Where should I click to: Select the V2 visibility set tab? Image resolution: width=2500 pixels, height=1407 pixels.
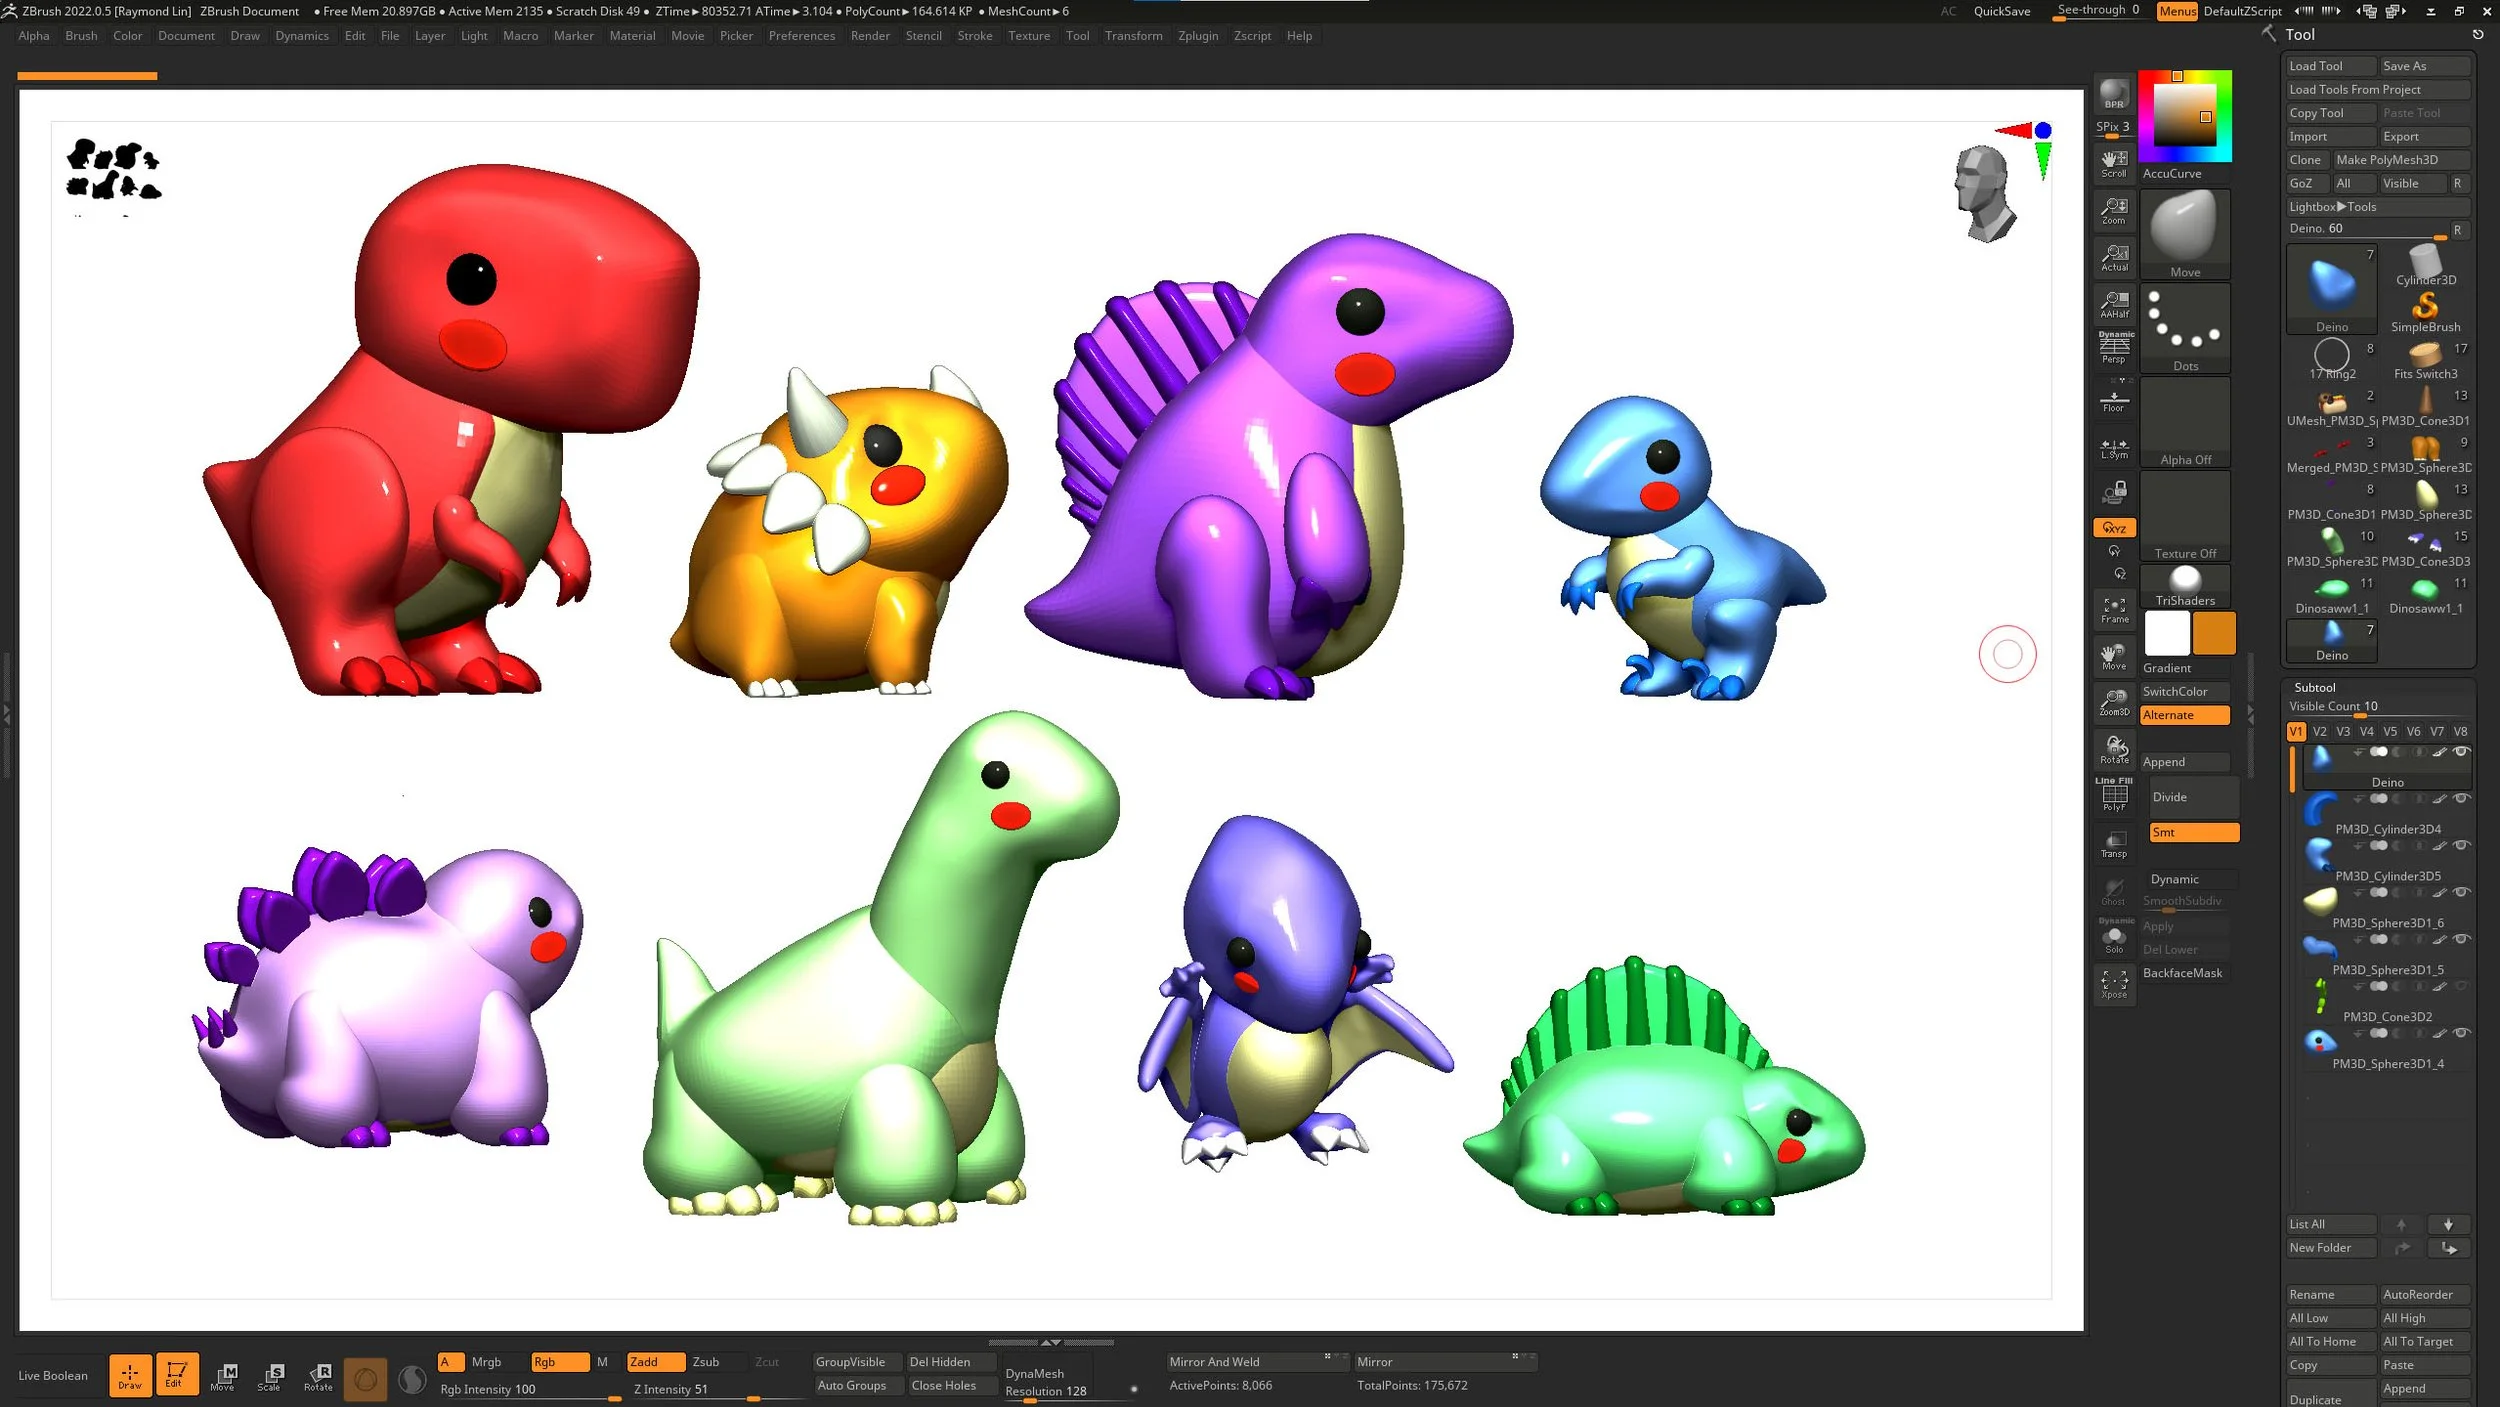2319,731
